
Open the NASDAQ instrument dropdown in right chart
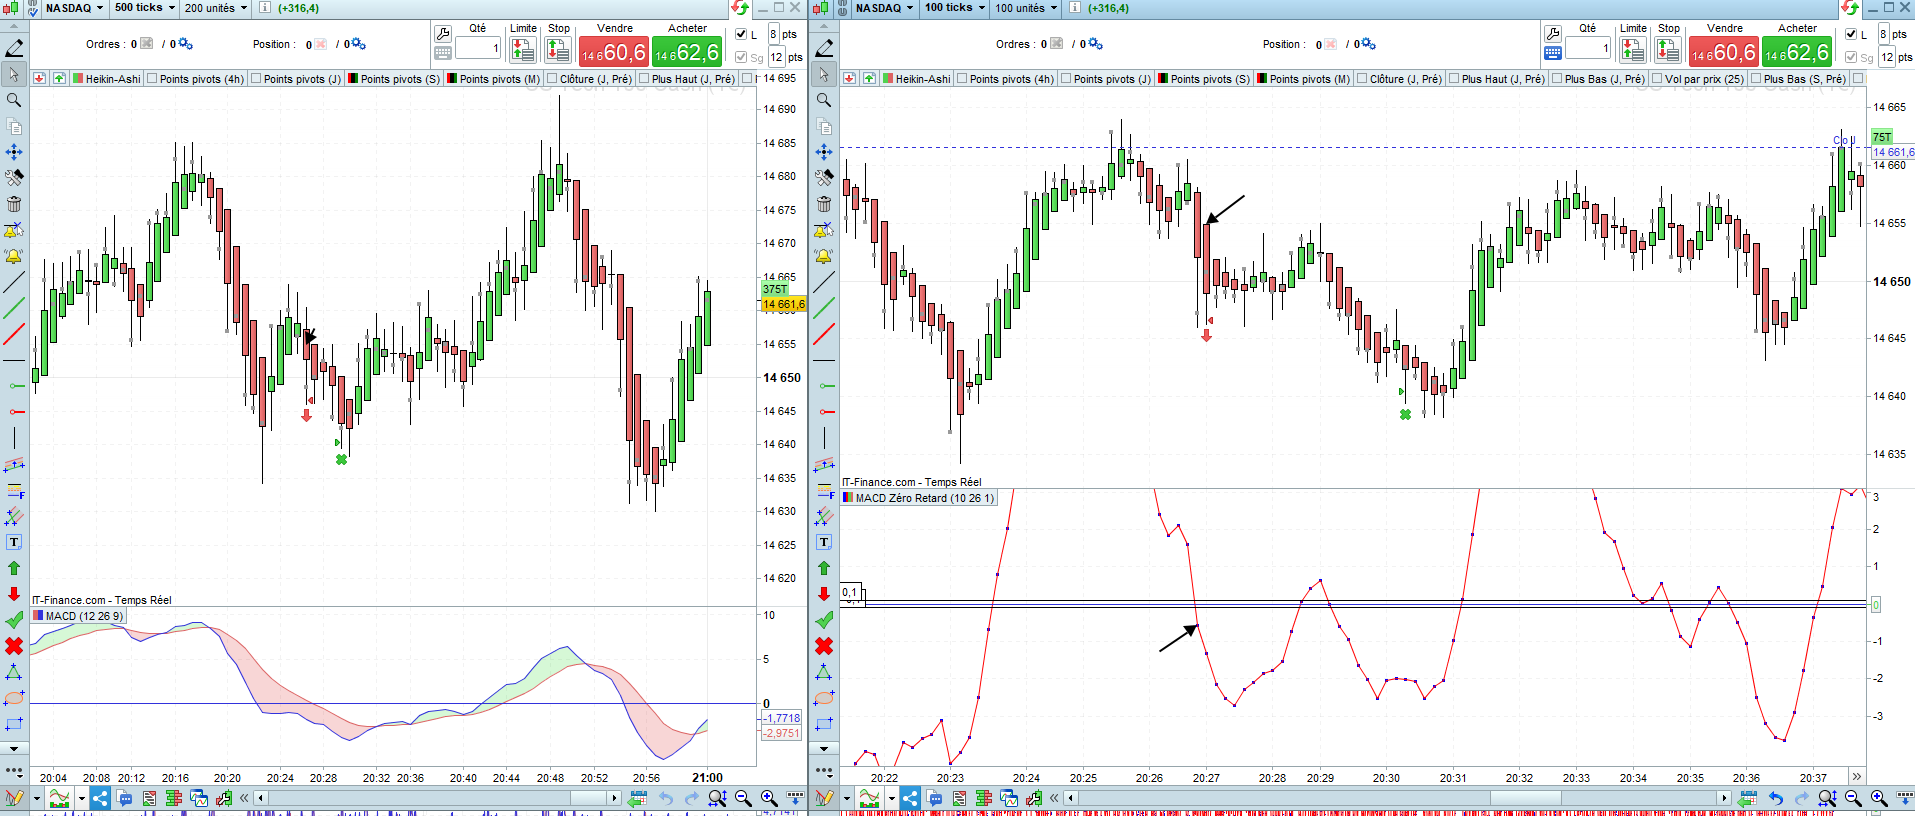coord(884,8)
